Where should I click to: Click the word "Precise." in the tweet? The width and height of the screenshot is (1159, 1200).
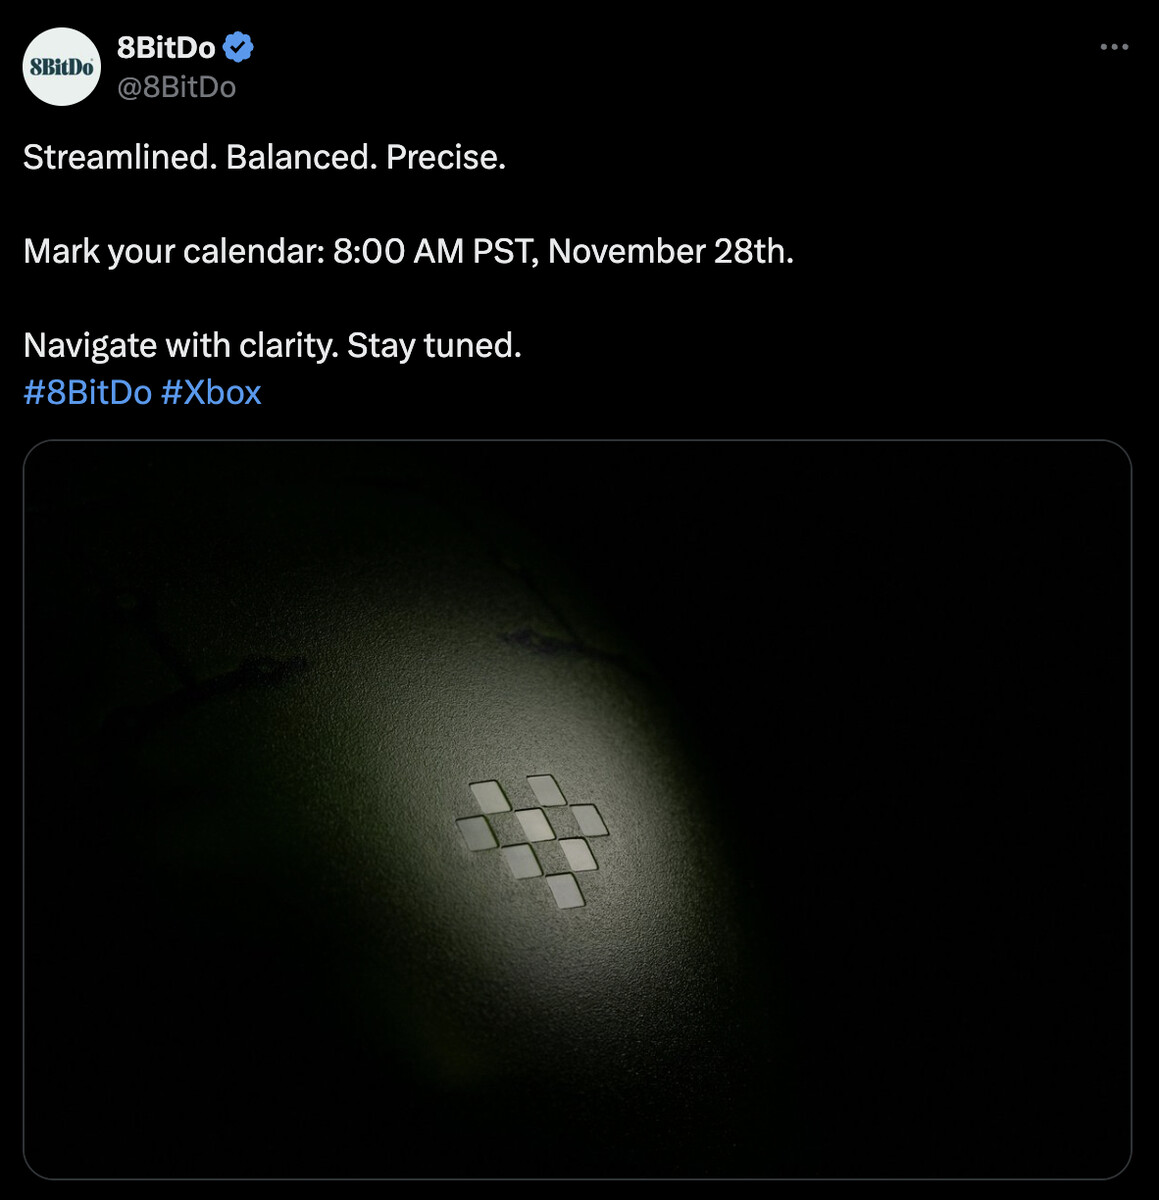click(446, 157)
